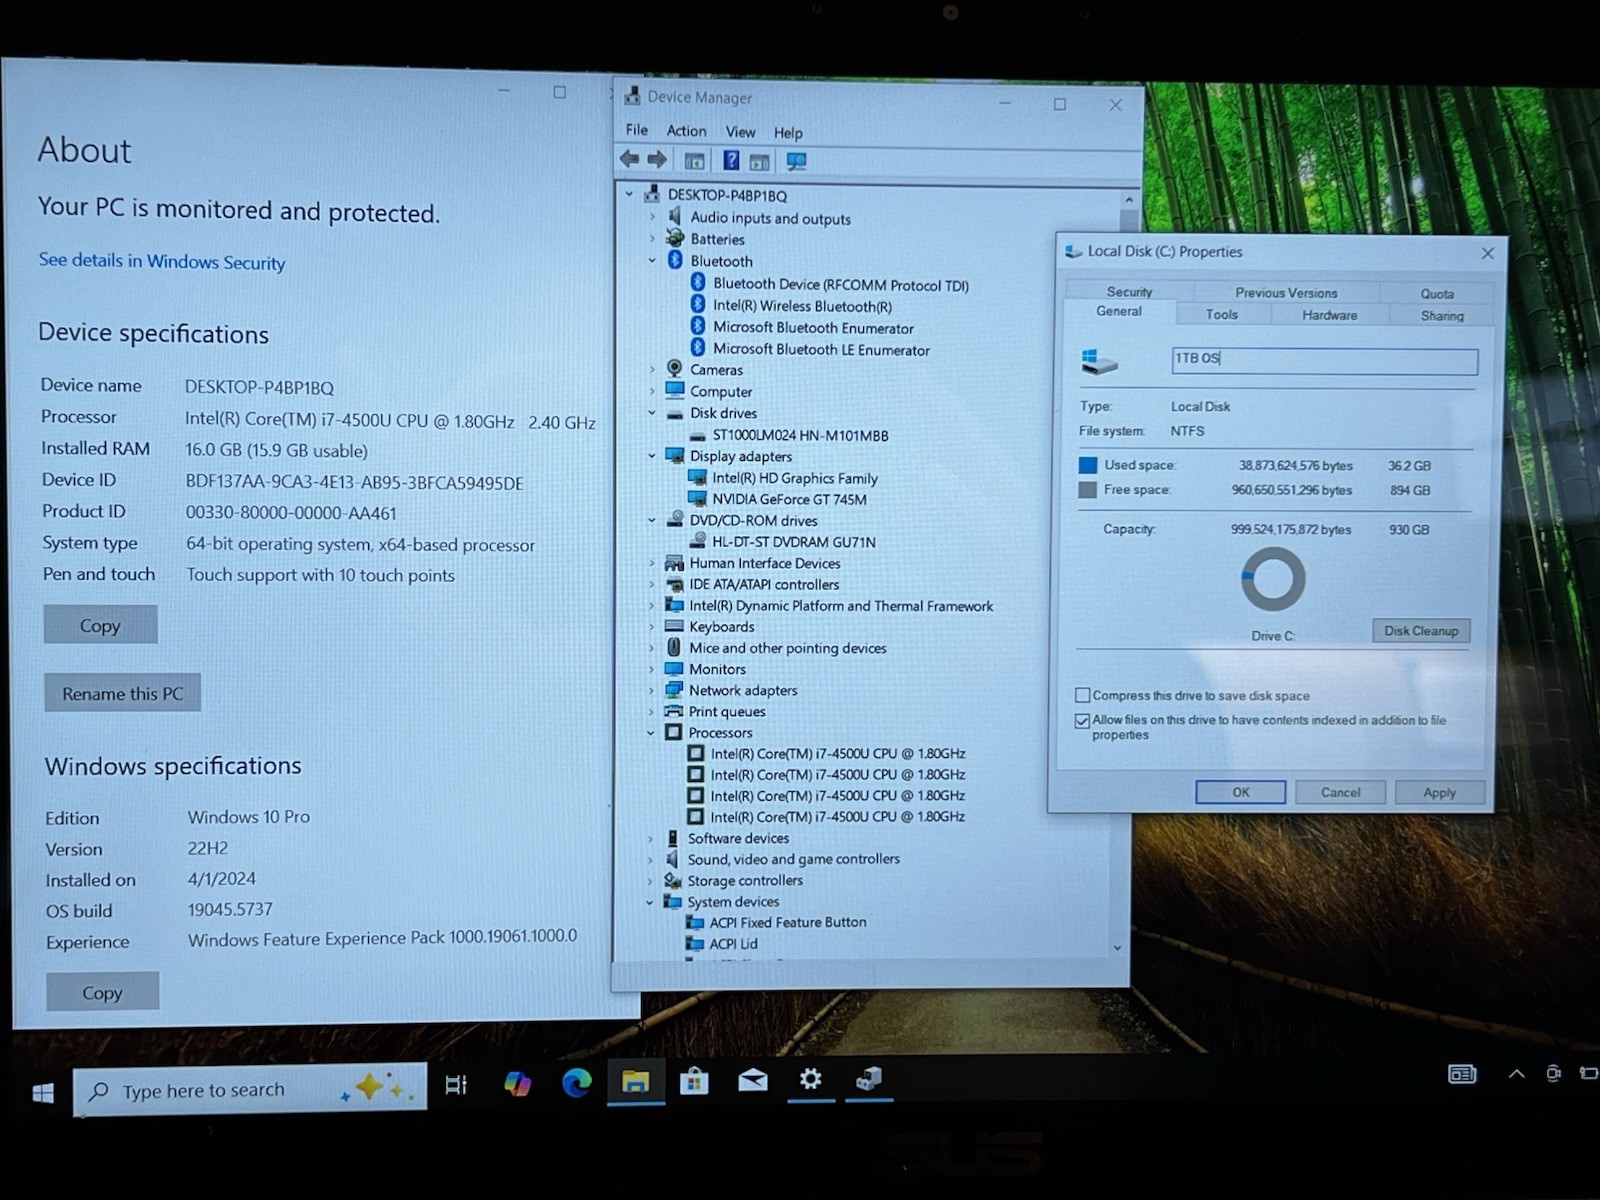Click the Help question-mark toolbar icon
1600x1200 pixels.
[731, 160]
